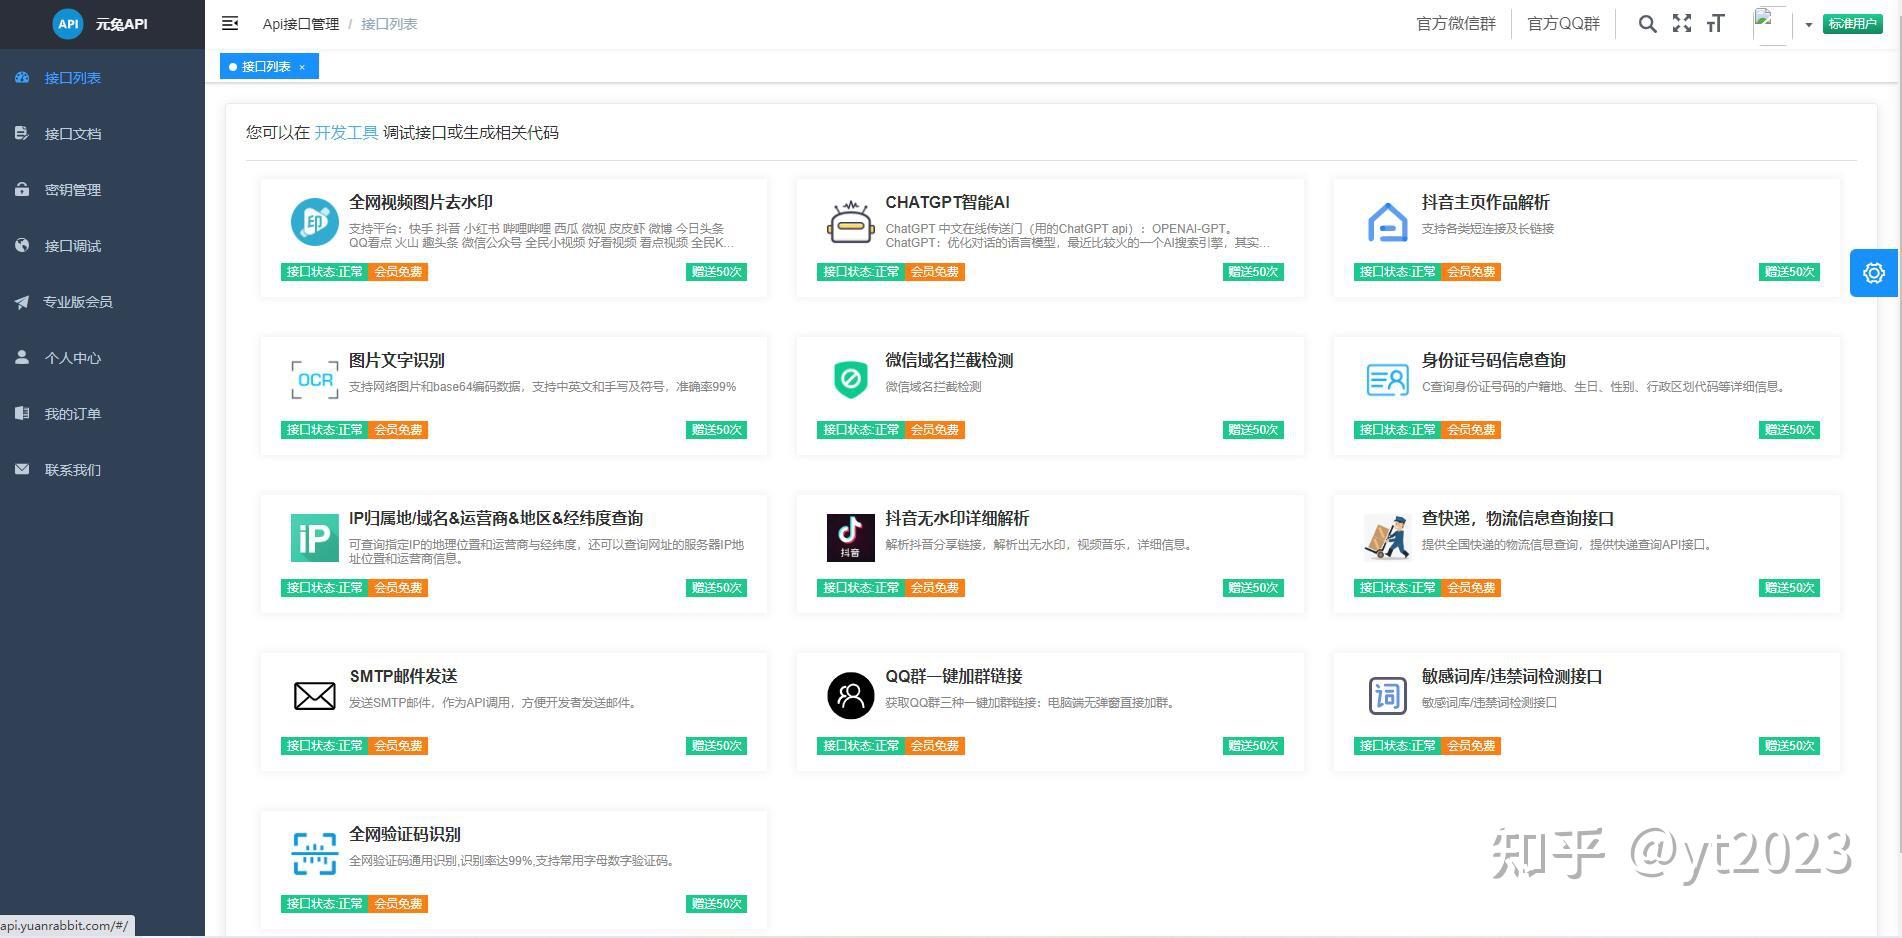Open the 抖音无水印详细解析 title
The width and height of the screenshot is (1902, 938).
[957, 519]
